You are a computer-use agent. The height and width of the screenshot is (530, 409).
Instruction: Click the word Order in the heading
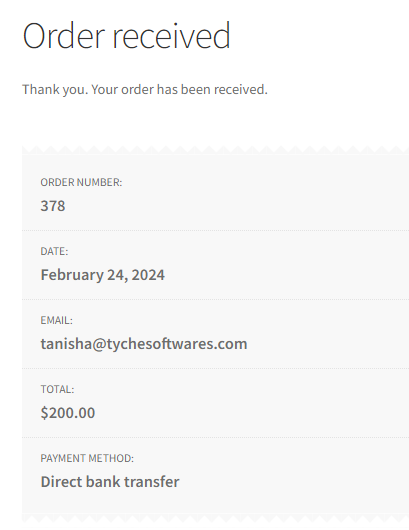click(64, 35)
